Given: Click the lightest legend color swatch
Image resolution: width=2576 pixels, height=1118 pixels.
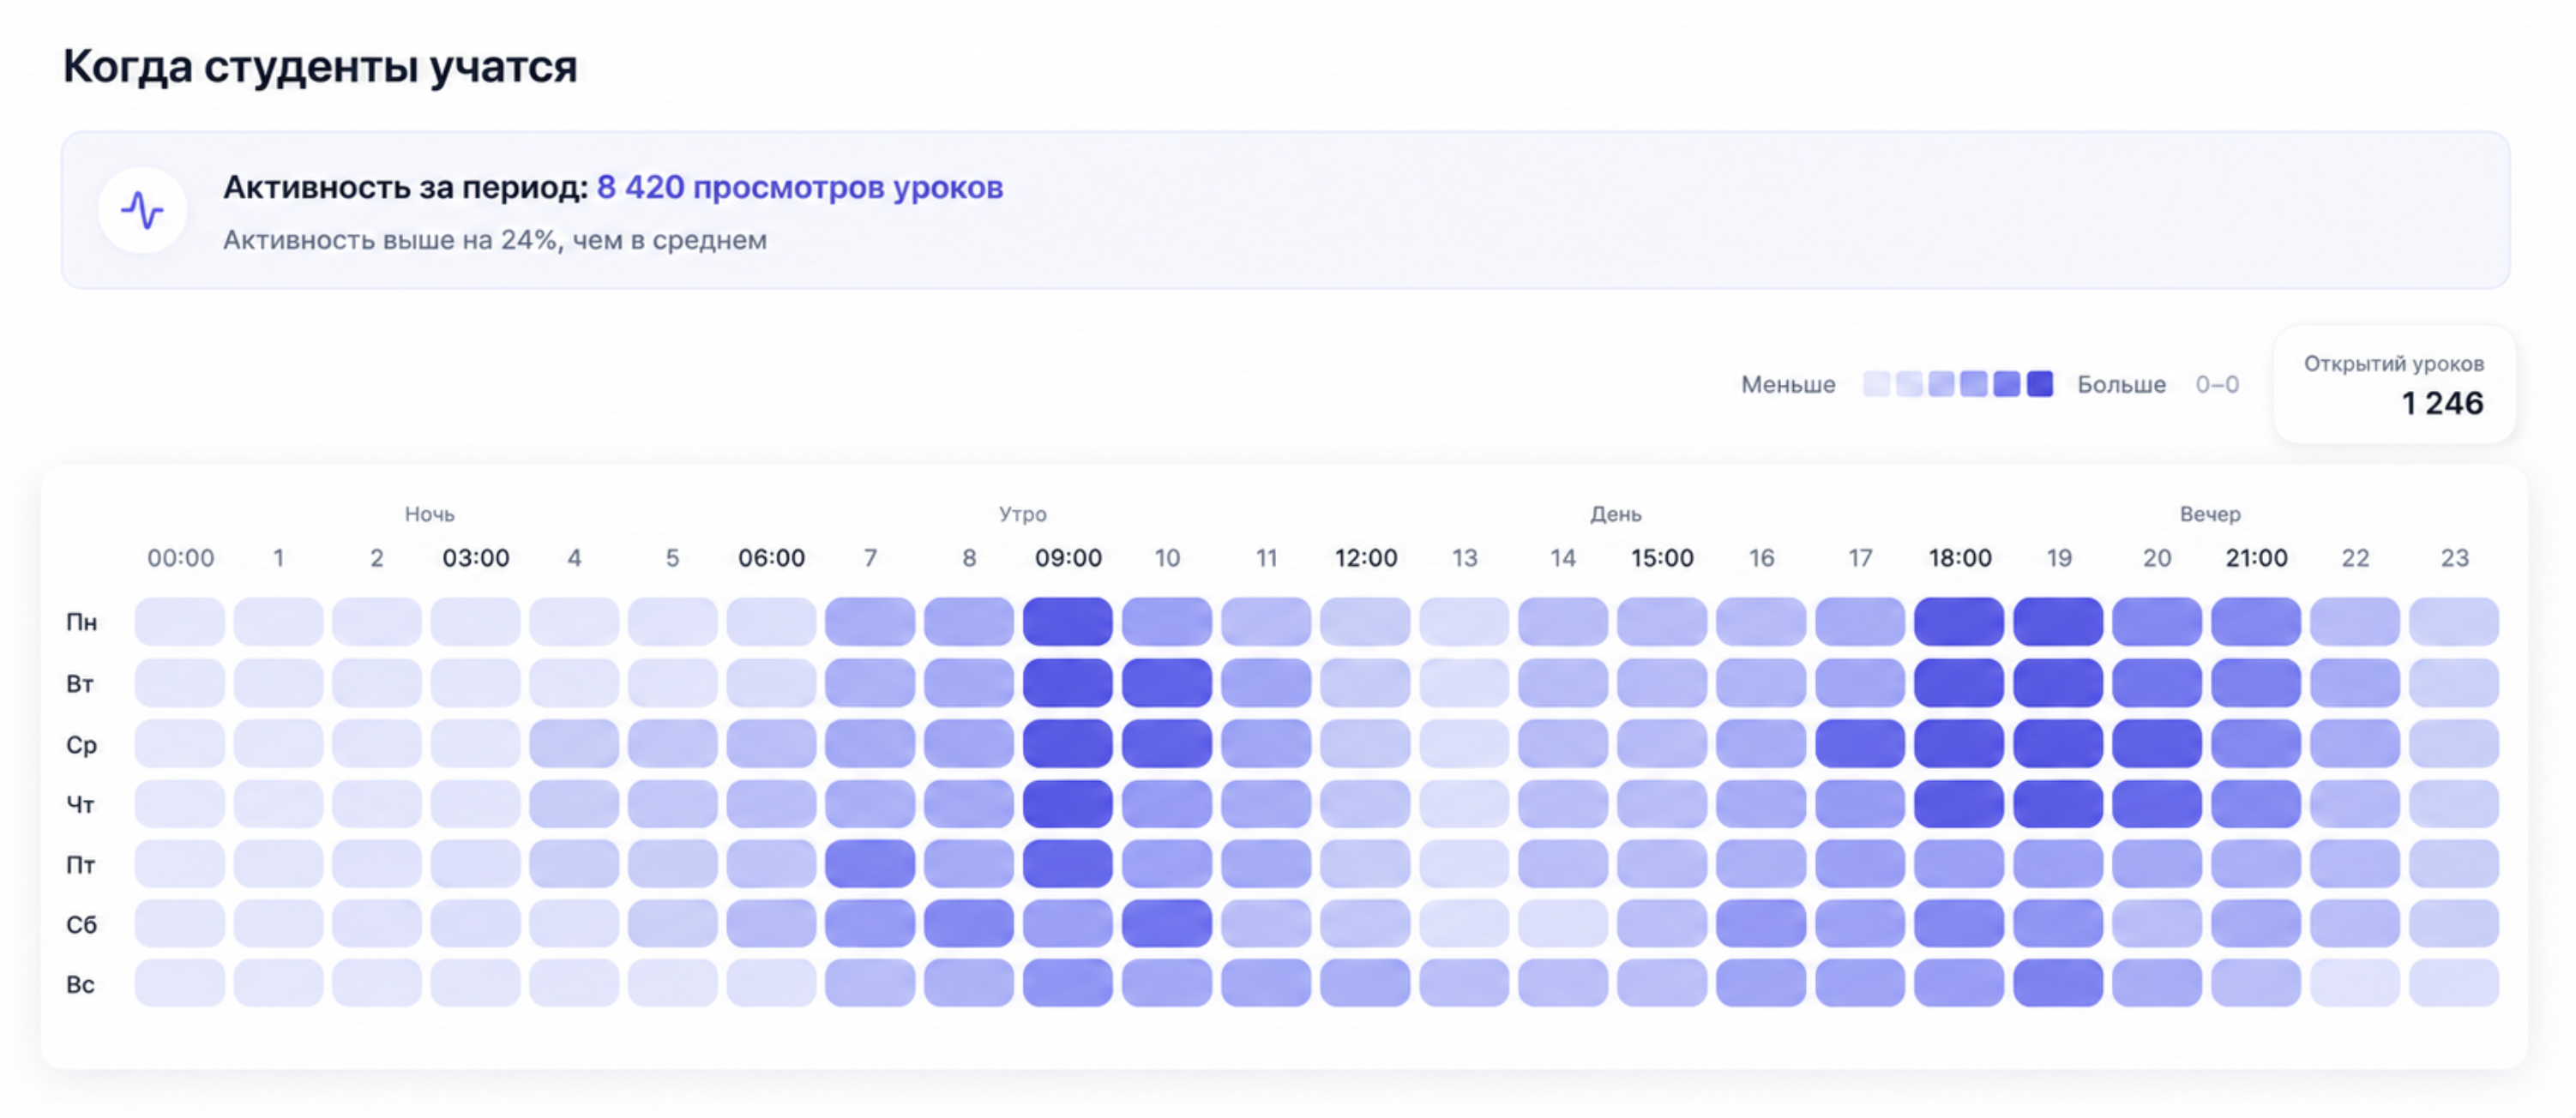Looking at the screenshot, I should click(x=1876, y=384).
